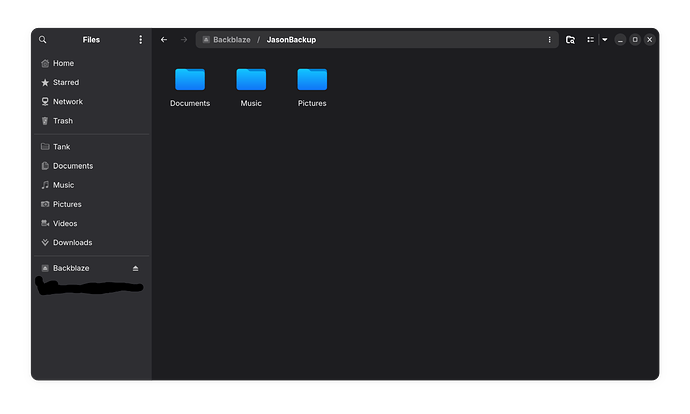The height and width of the screenshot is (414, 690).
Task: Select Music in the sidebar
Action: (92, 185)
